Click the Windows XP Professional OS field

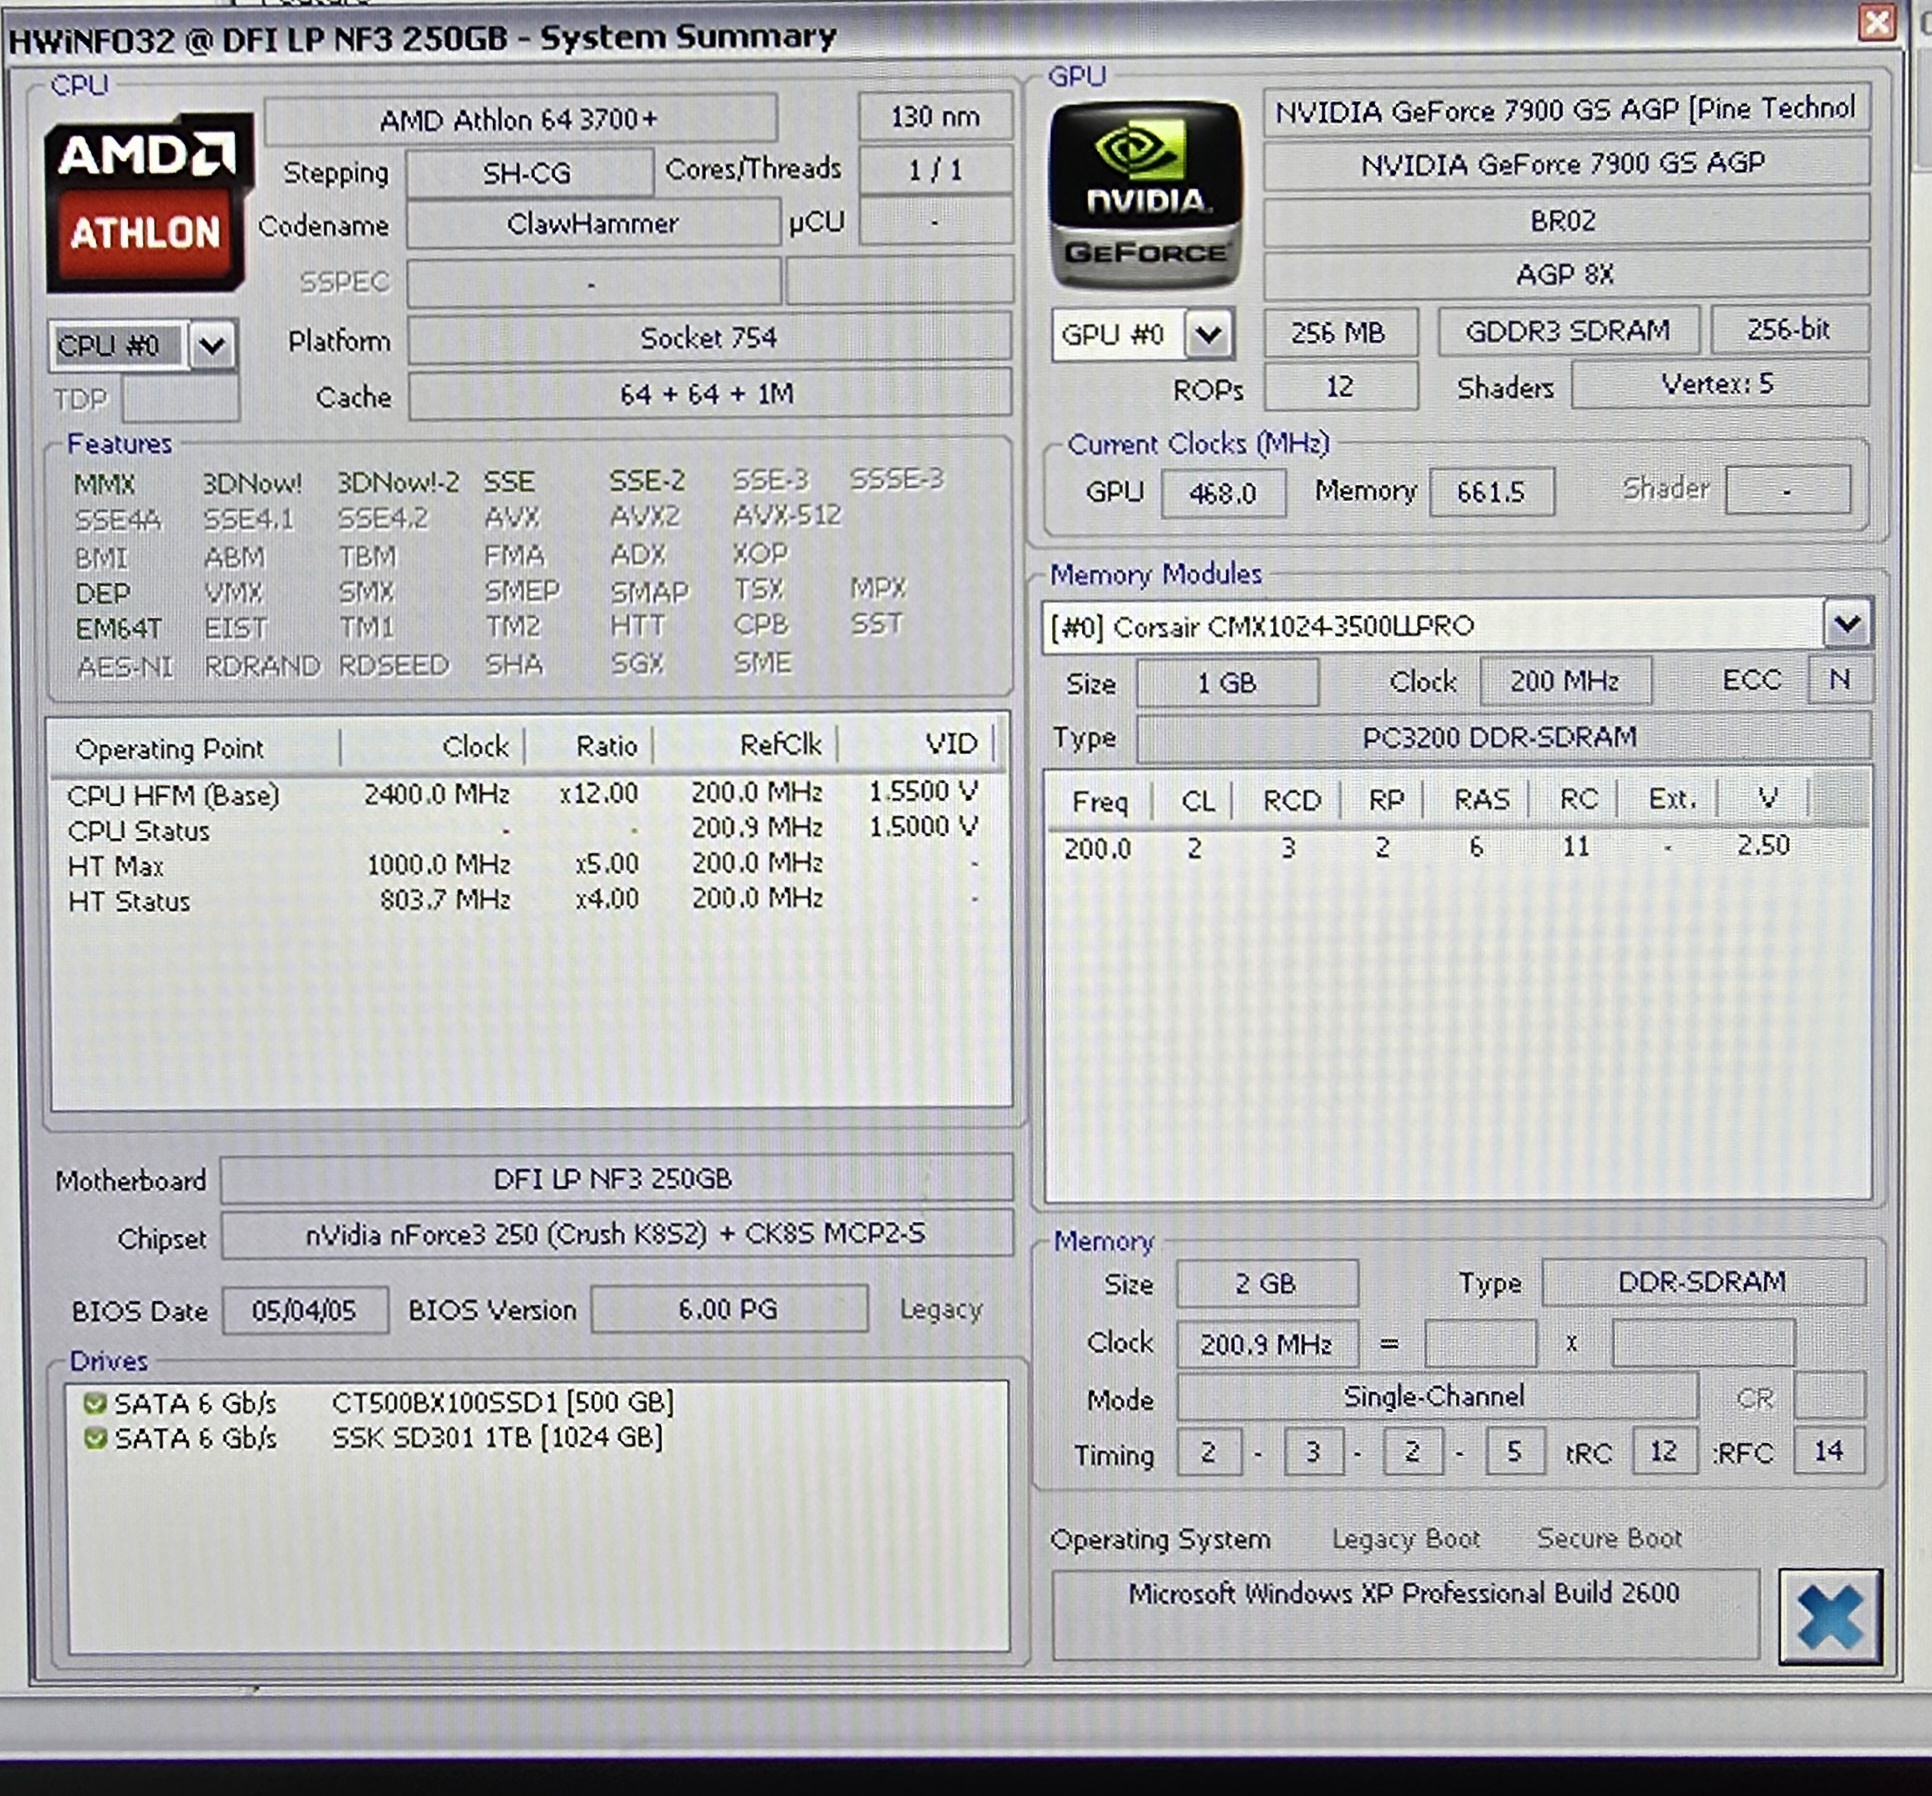(x=1403, y=1594)
